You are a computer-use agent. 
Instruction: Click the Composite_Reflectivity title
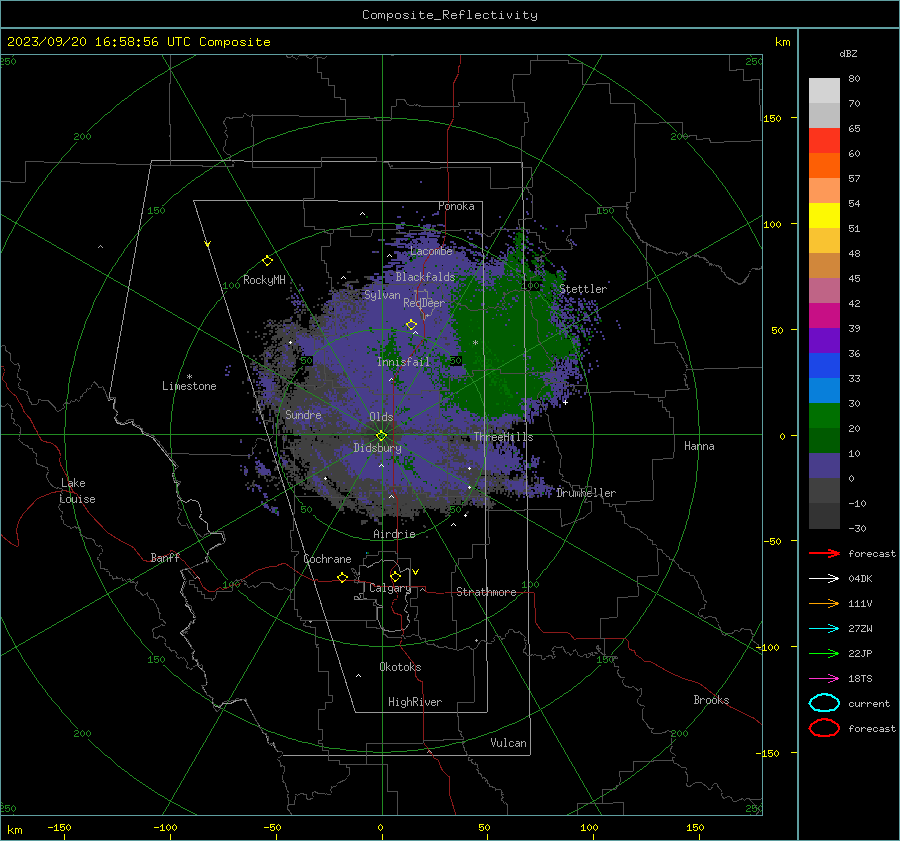(450, 15)
